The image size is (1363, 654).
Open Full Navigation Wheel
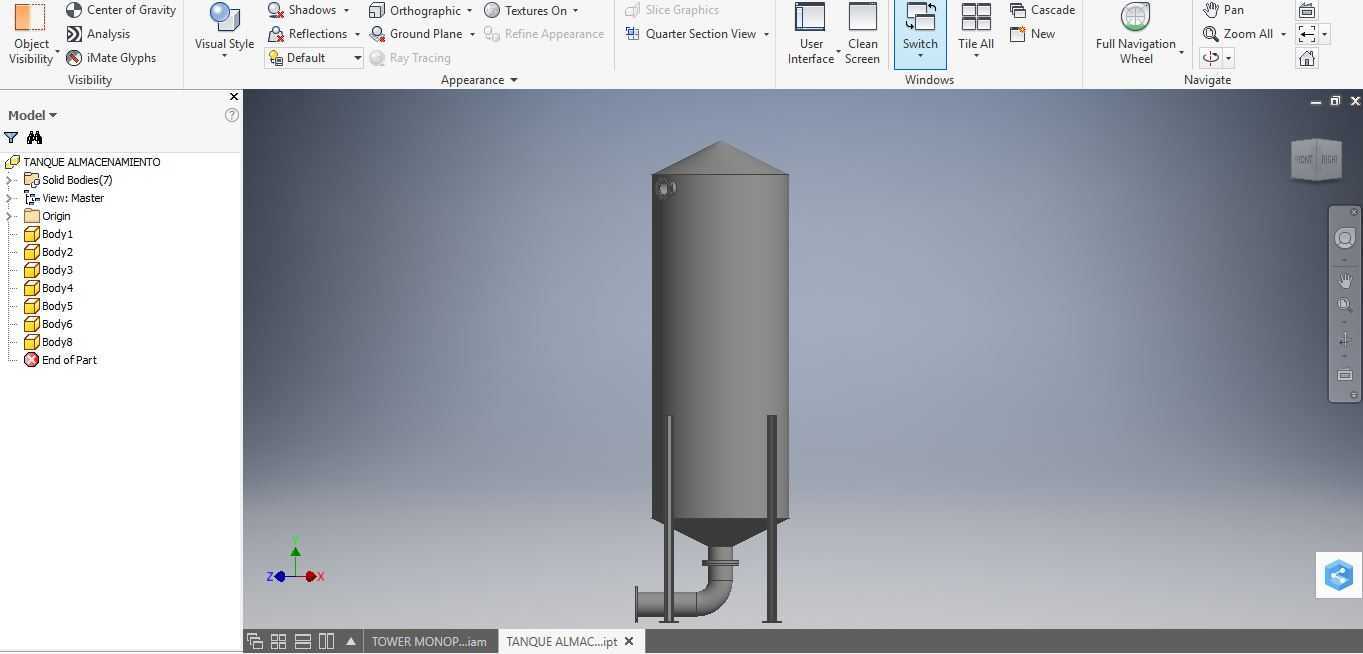click(1136, 35)
